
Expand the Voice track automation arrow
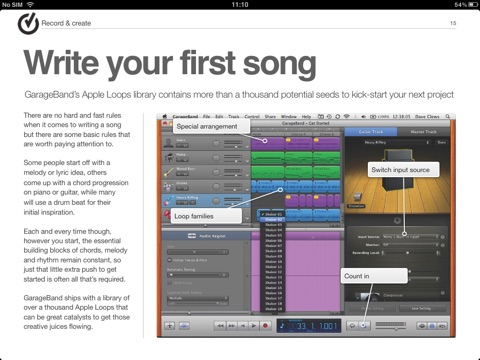(247, 147)
